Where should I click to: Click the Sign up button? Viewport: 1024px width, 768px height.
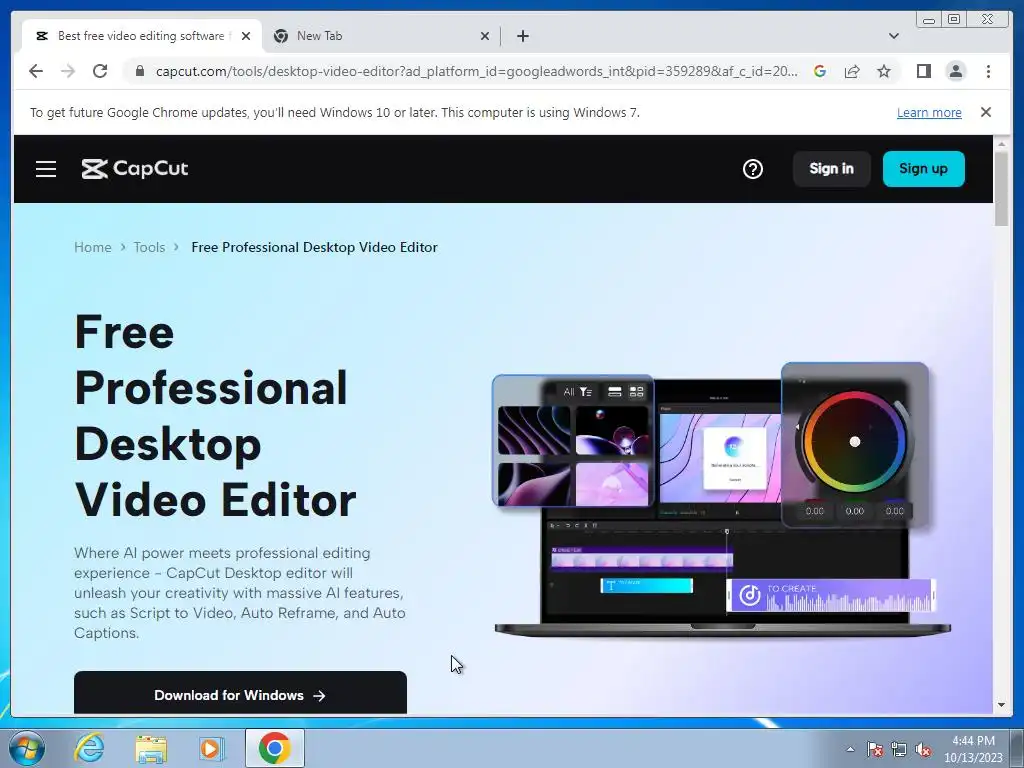923,168
